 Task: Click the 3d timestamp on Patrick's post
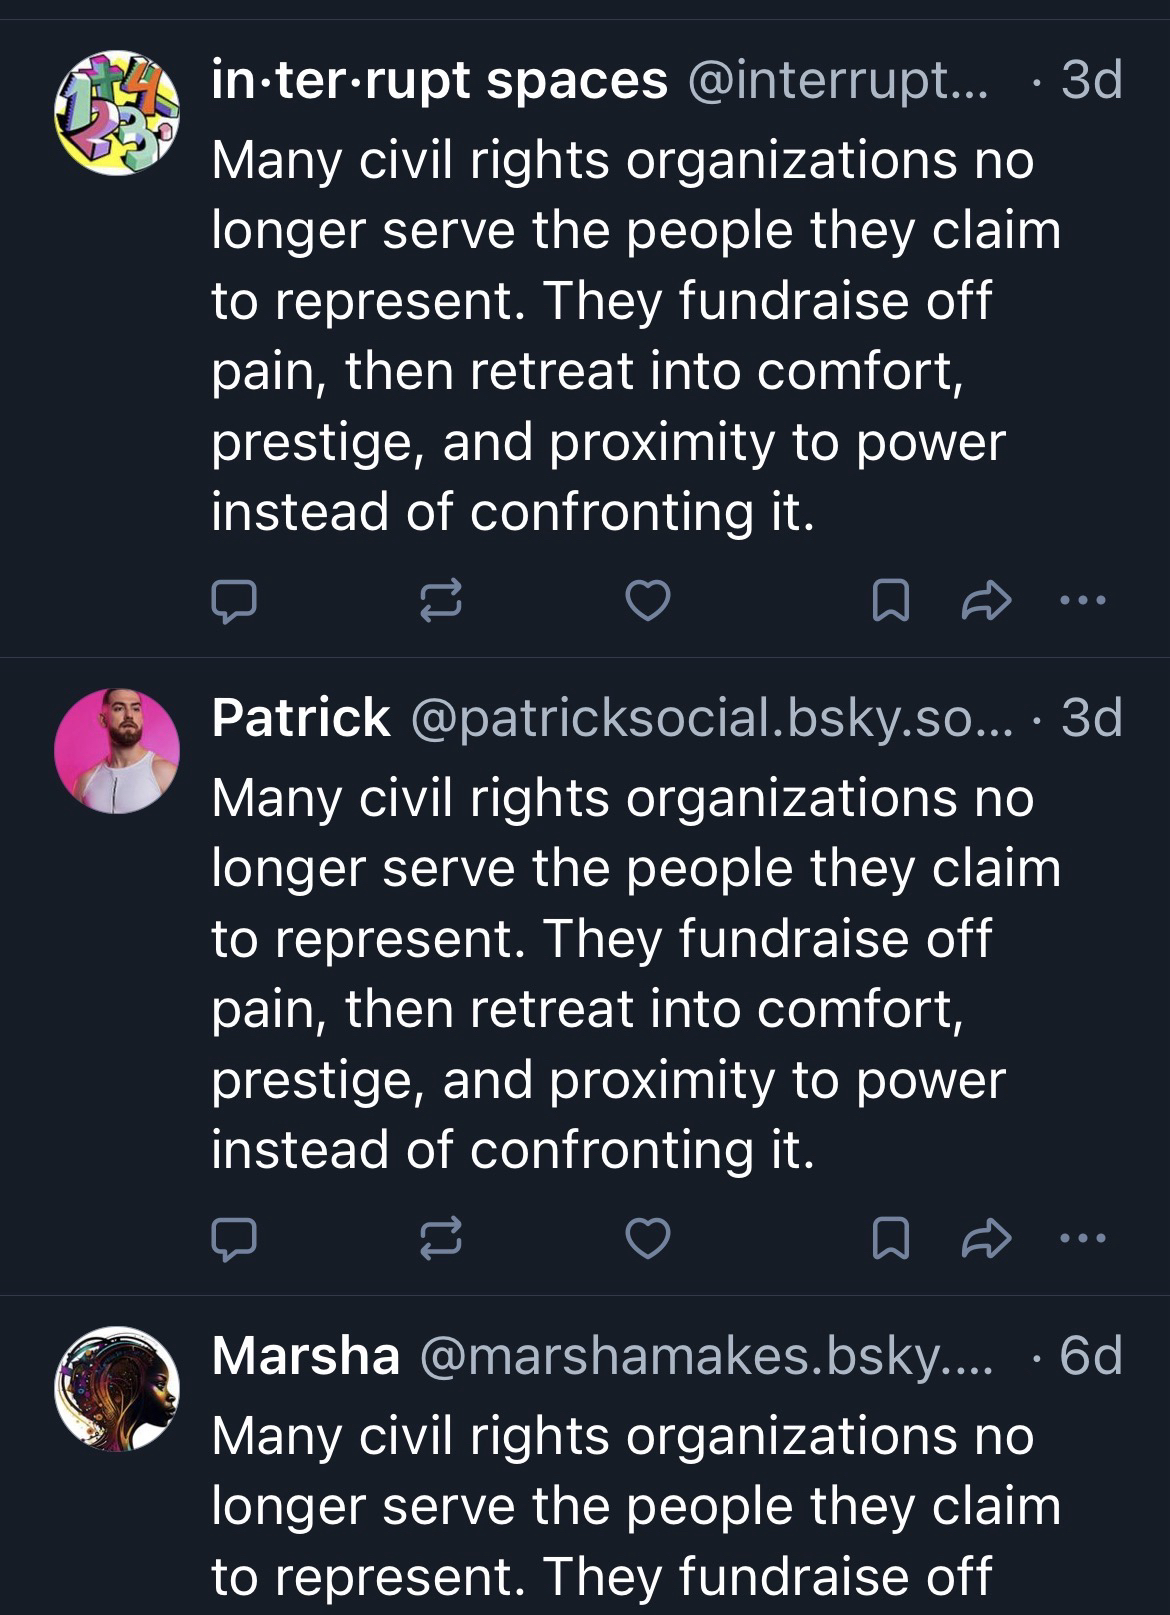(1091, 718)
